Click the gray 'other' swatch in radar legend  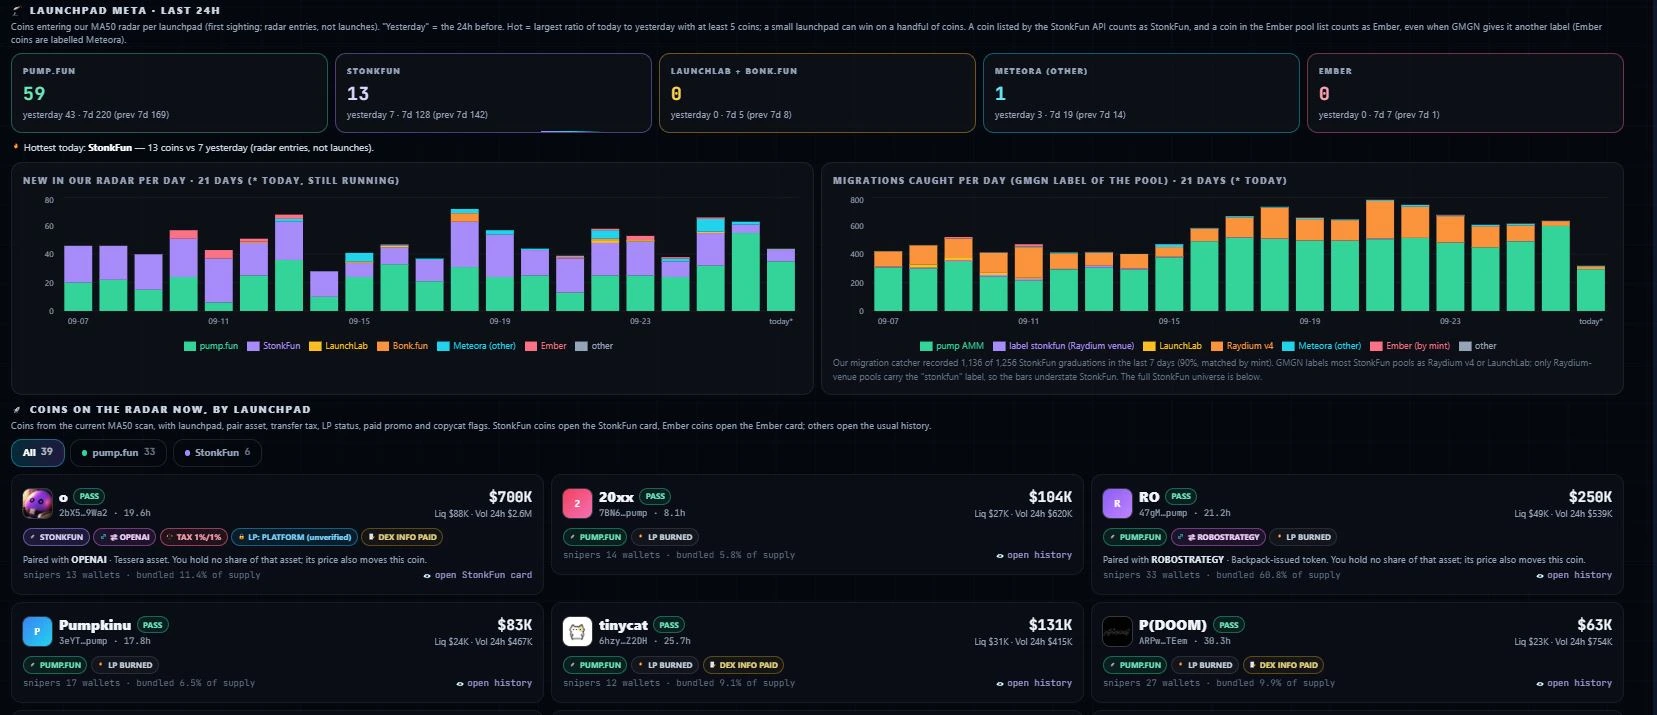tap(581, 346)
